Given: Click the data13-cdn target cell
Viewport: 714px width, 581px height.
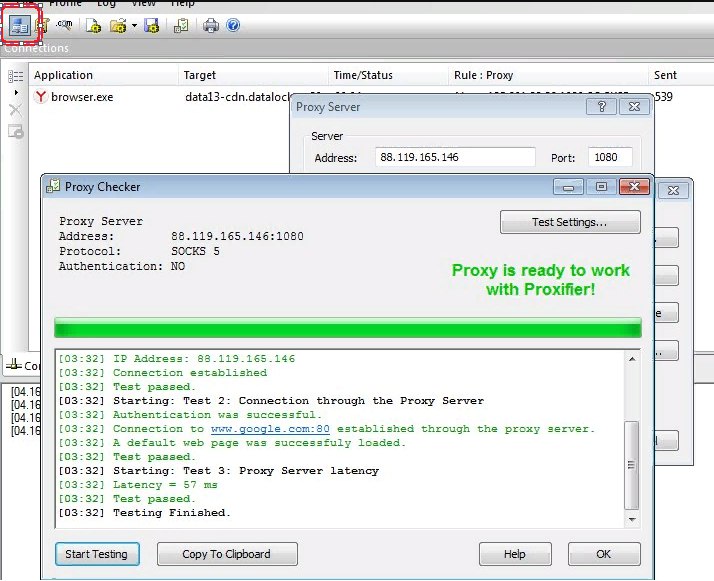Looking at the screenshot, I should tap(238, 97).
